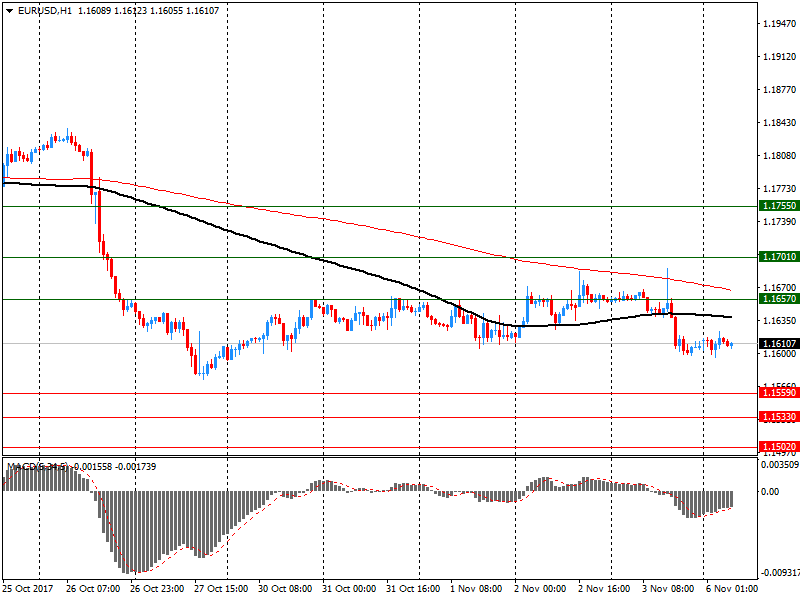The height and width of the screenshot is (600, 800).
Task: Click the 1.16000 price scale value
Action: [779, 354]
